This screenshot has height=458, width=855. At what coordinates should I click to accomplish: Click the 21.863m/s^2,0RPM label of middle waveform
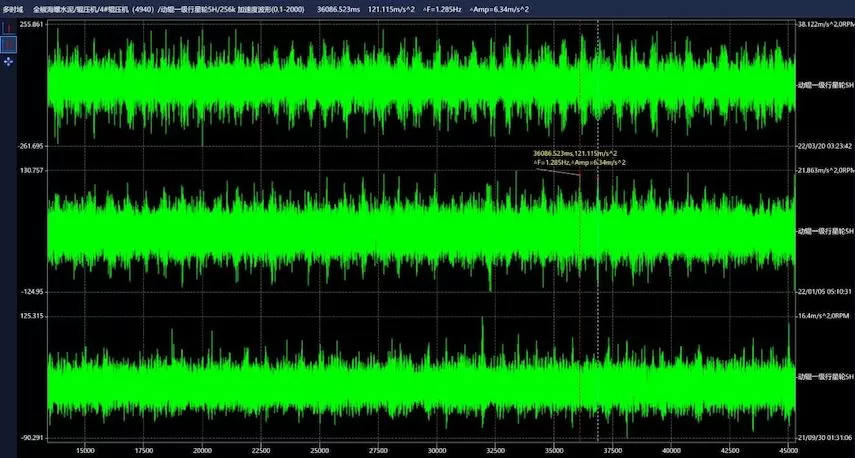(x=824, y=170)
